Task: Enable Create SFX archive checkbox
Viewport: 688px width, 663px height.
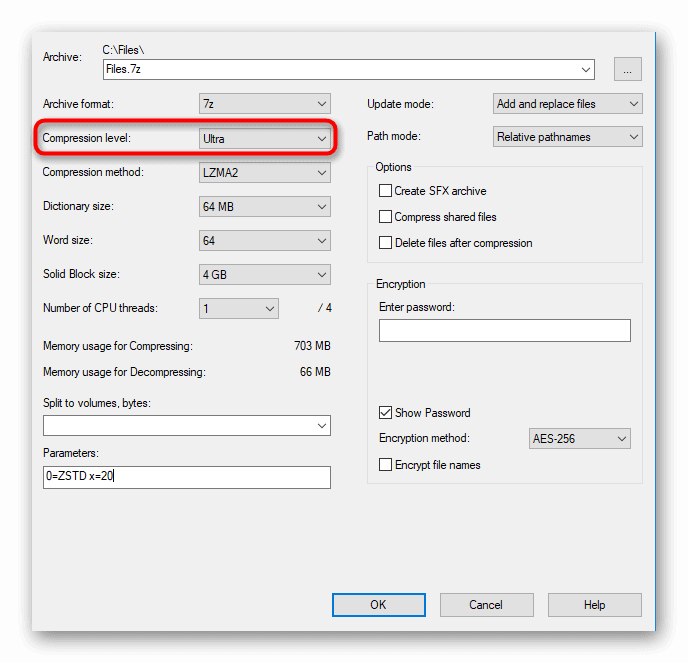Action: tap(385, 191)
